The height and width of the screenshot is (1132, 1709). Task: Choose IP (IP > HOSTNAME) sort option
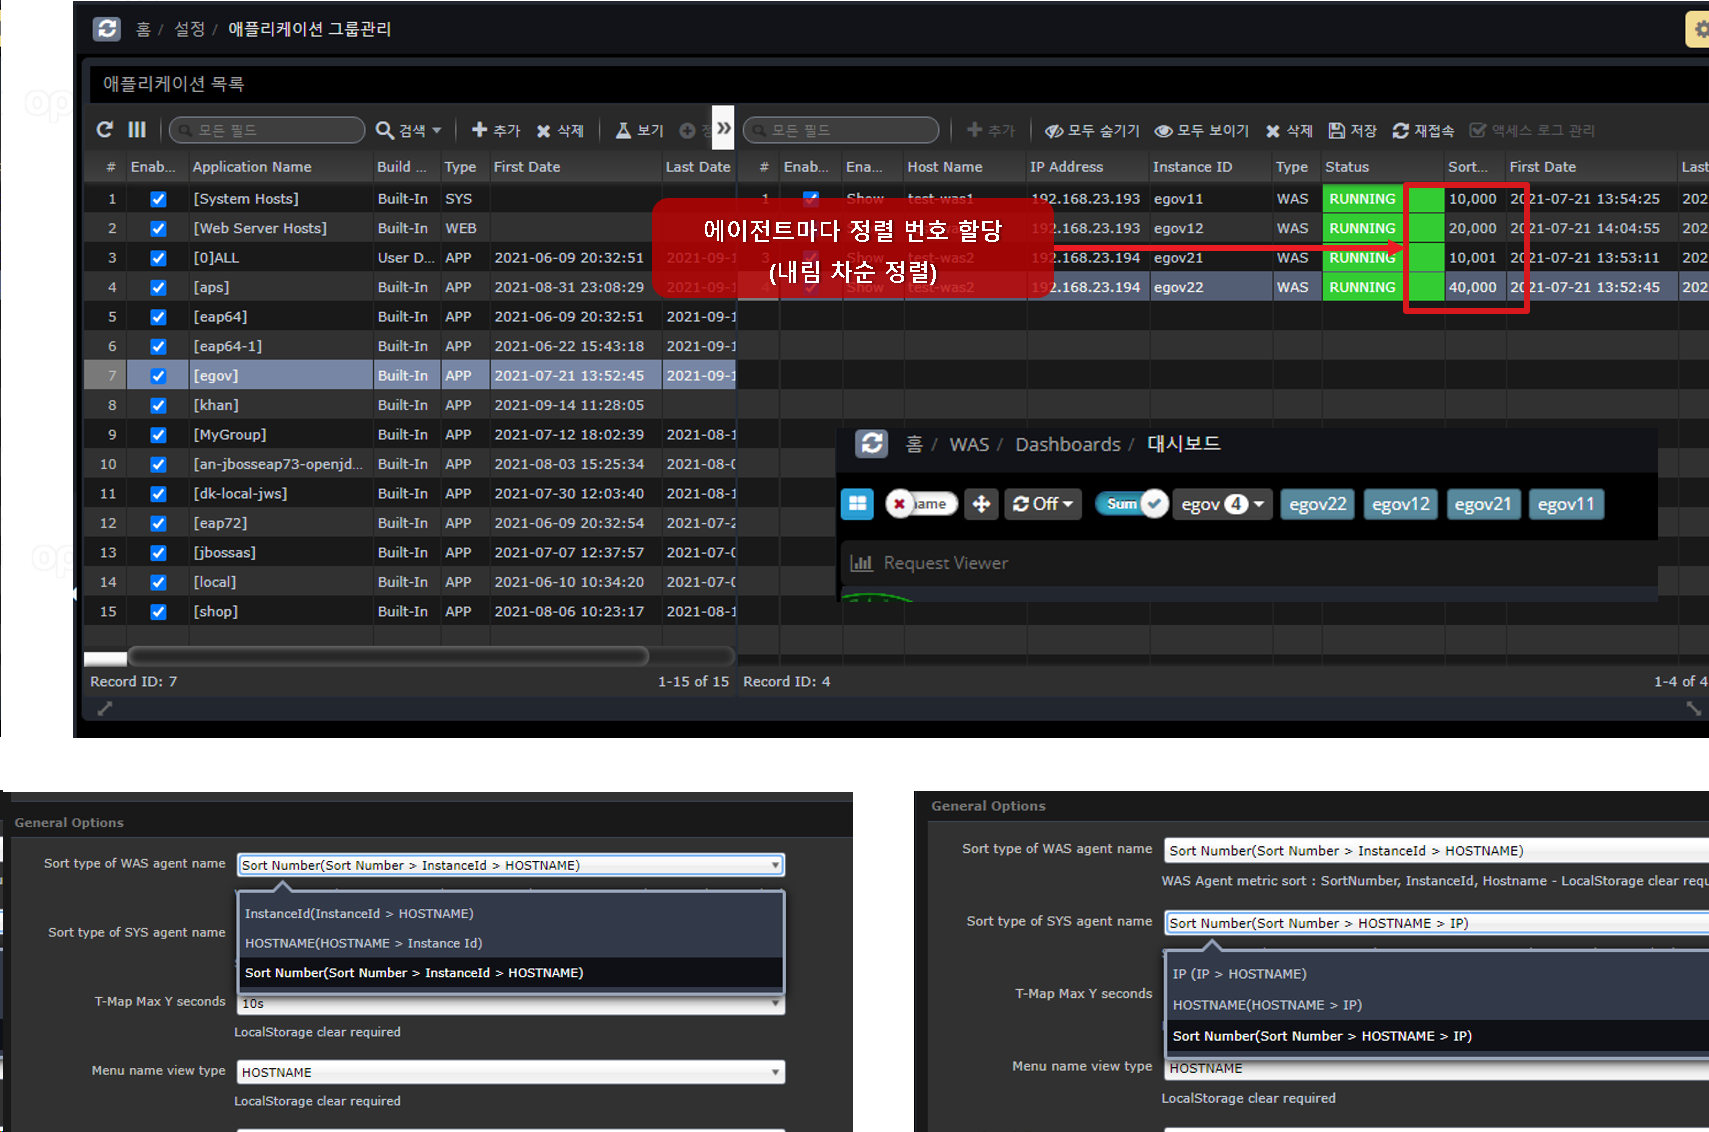point(1239,974)
